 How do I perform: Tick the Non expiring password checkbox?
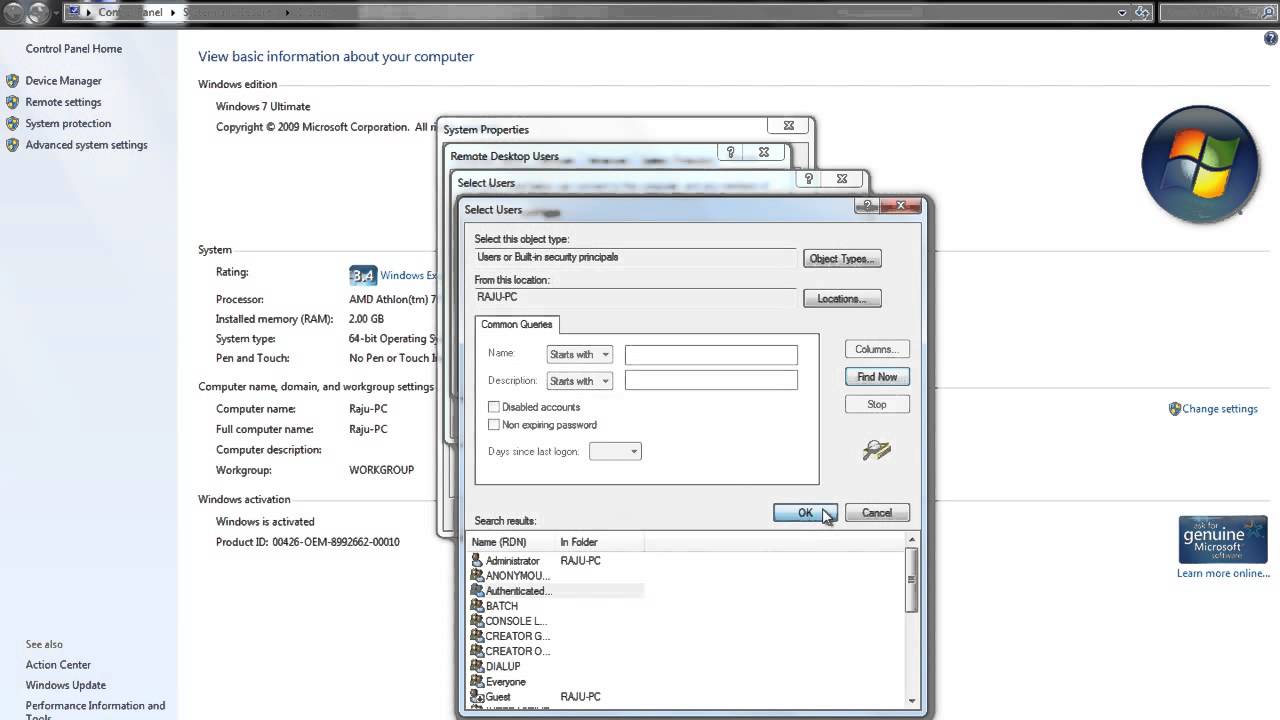(494, 425)
